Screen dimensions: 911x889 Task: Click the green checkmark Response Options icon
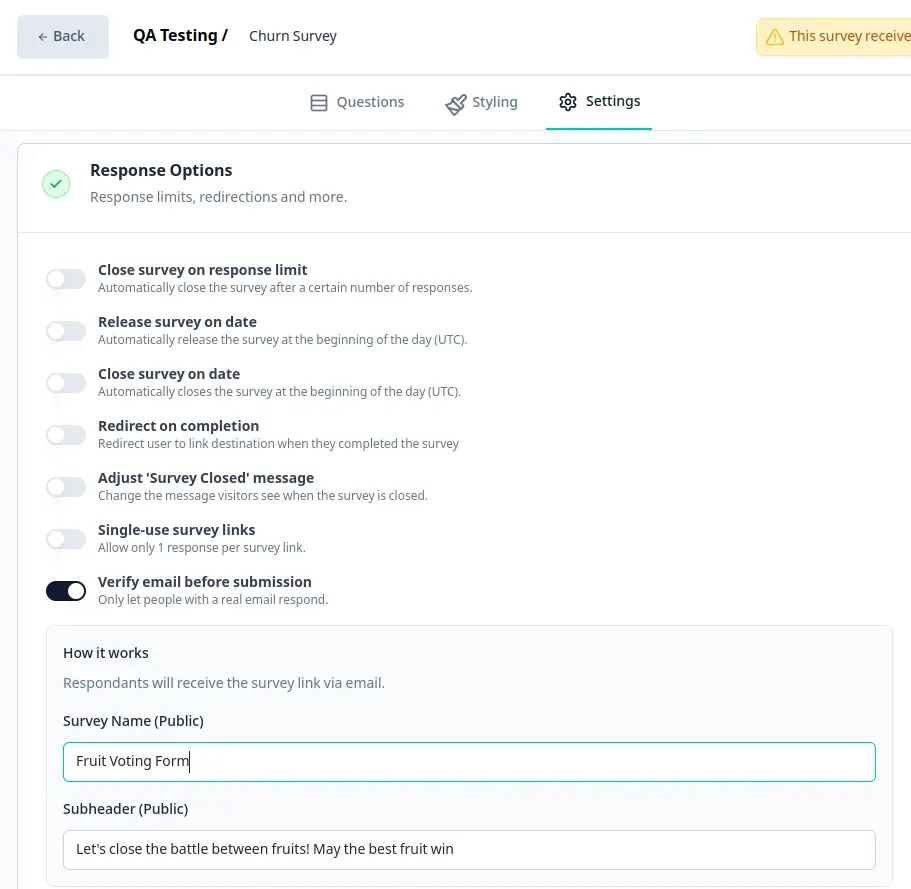point(56,184)
